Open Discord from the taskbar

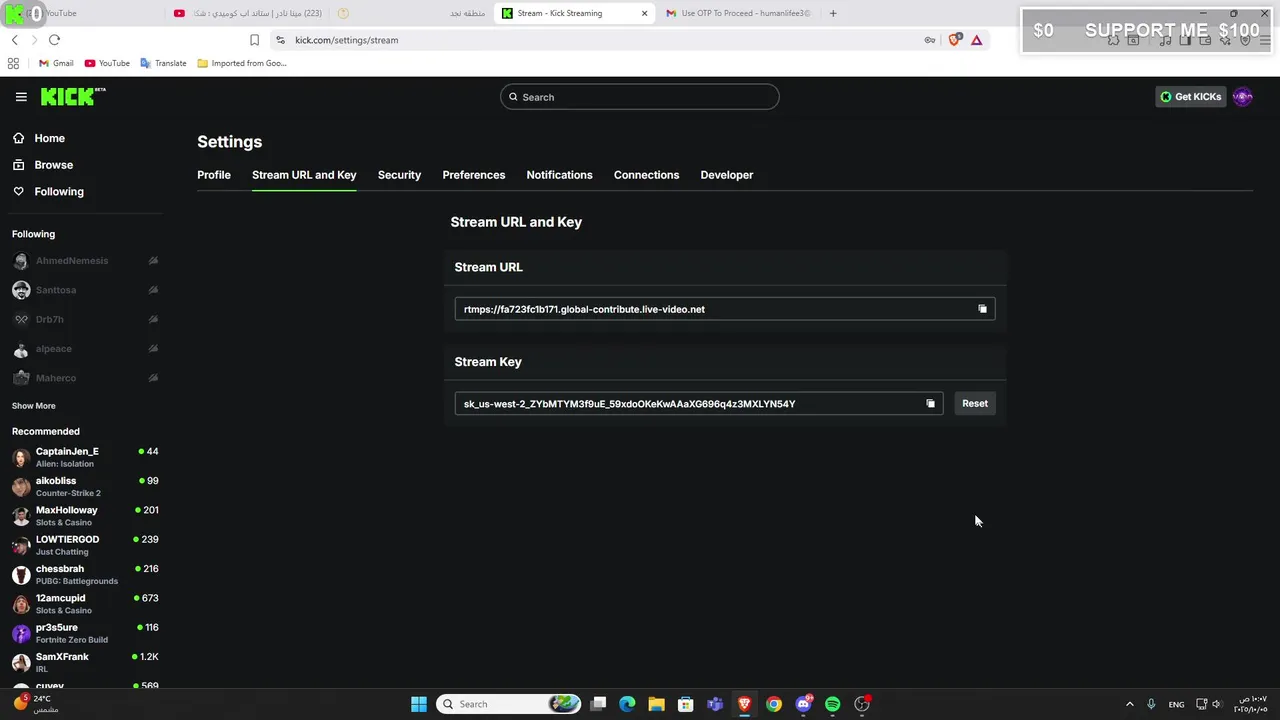click(803, 704)
